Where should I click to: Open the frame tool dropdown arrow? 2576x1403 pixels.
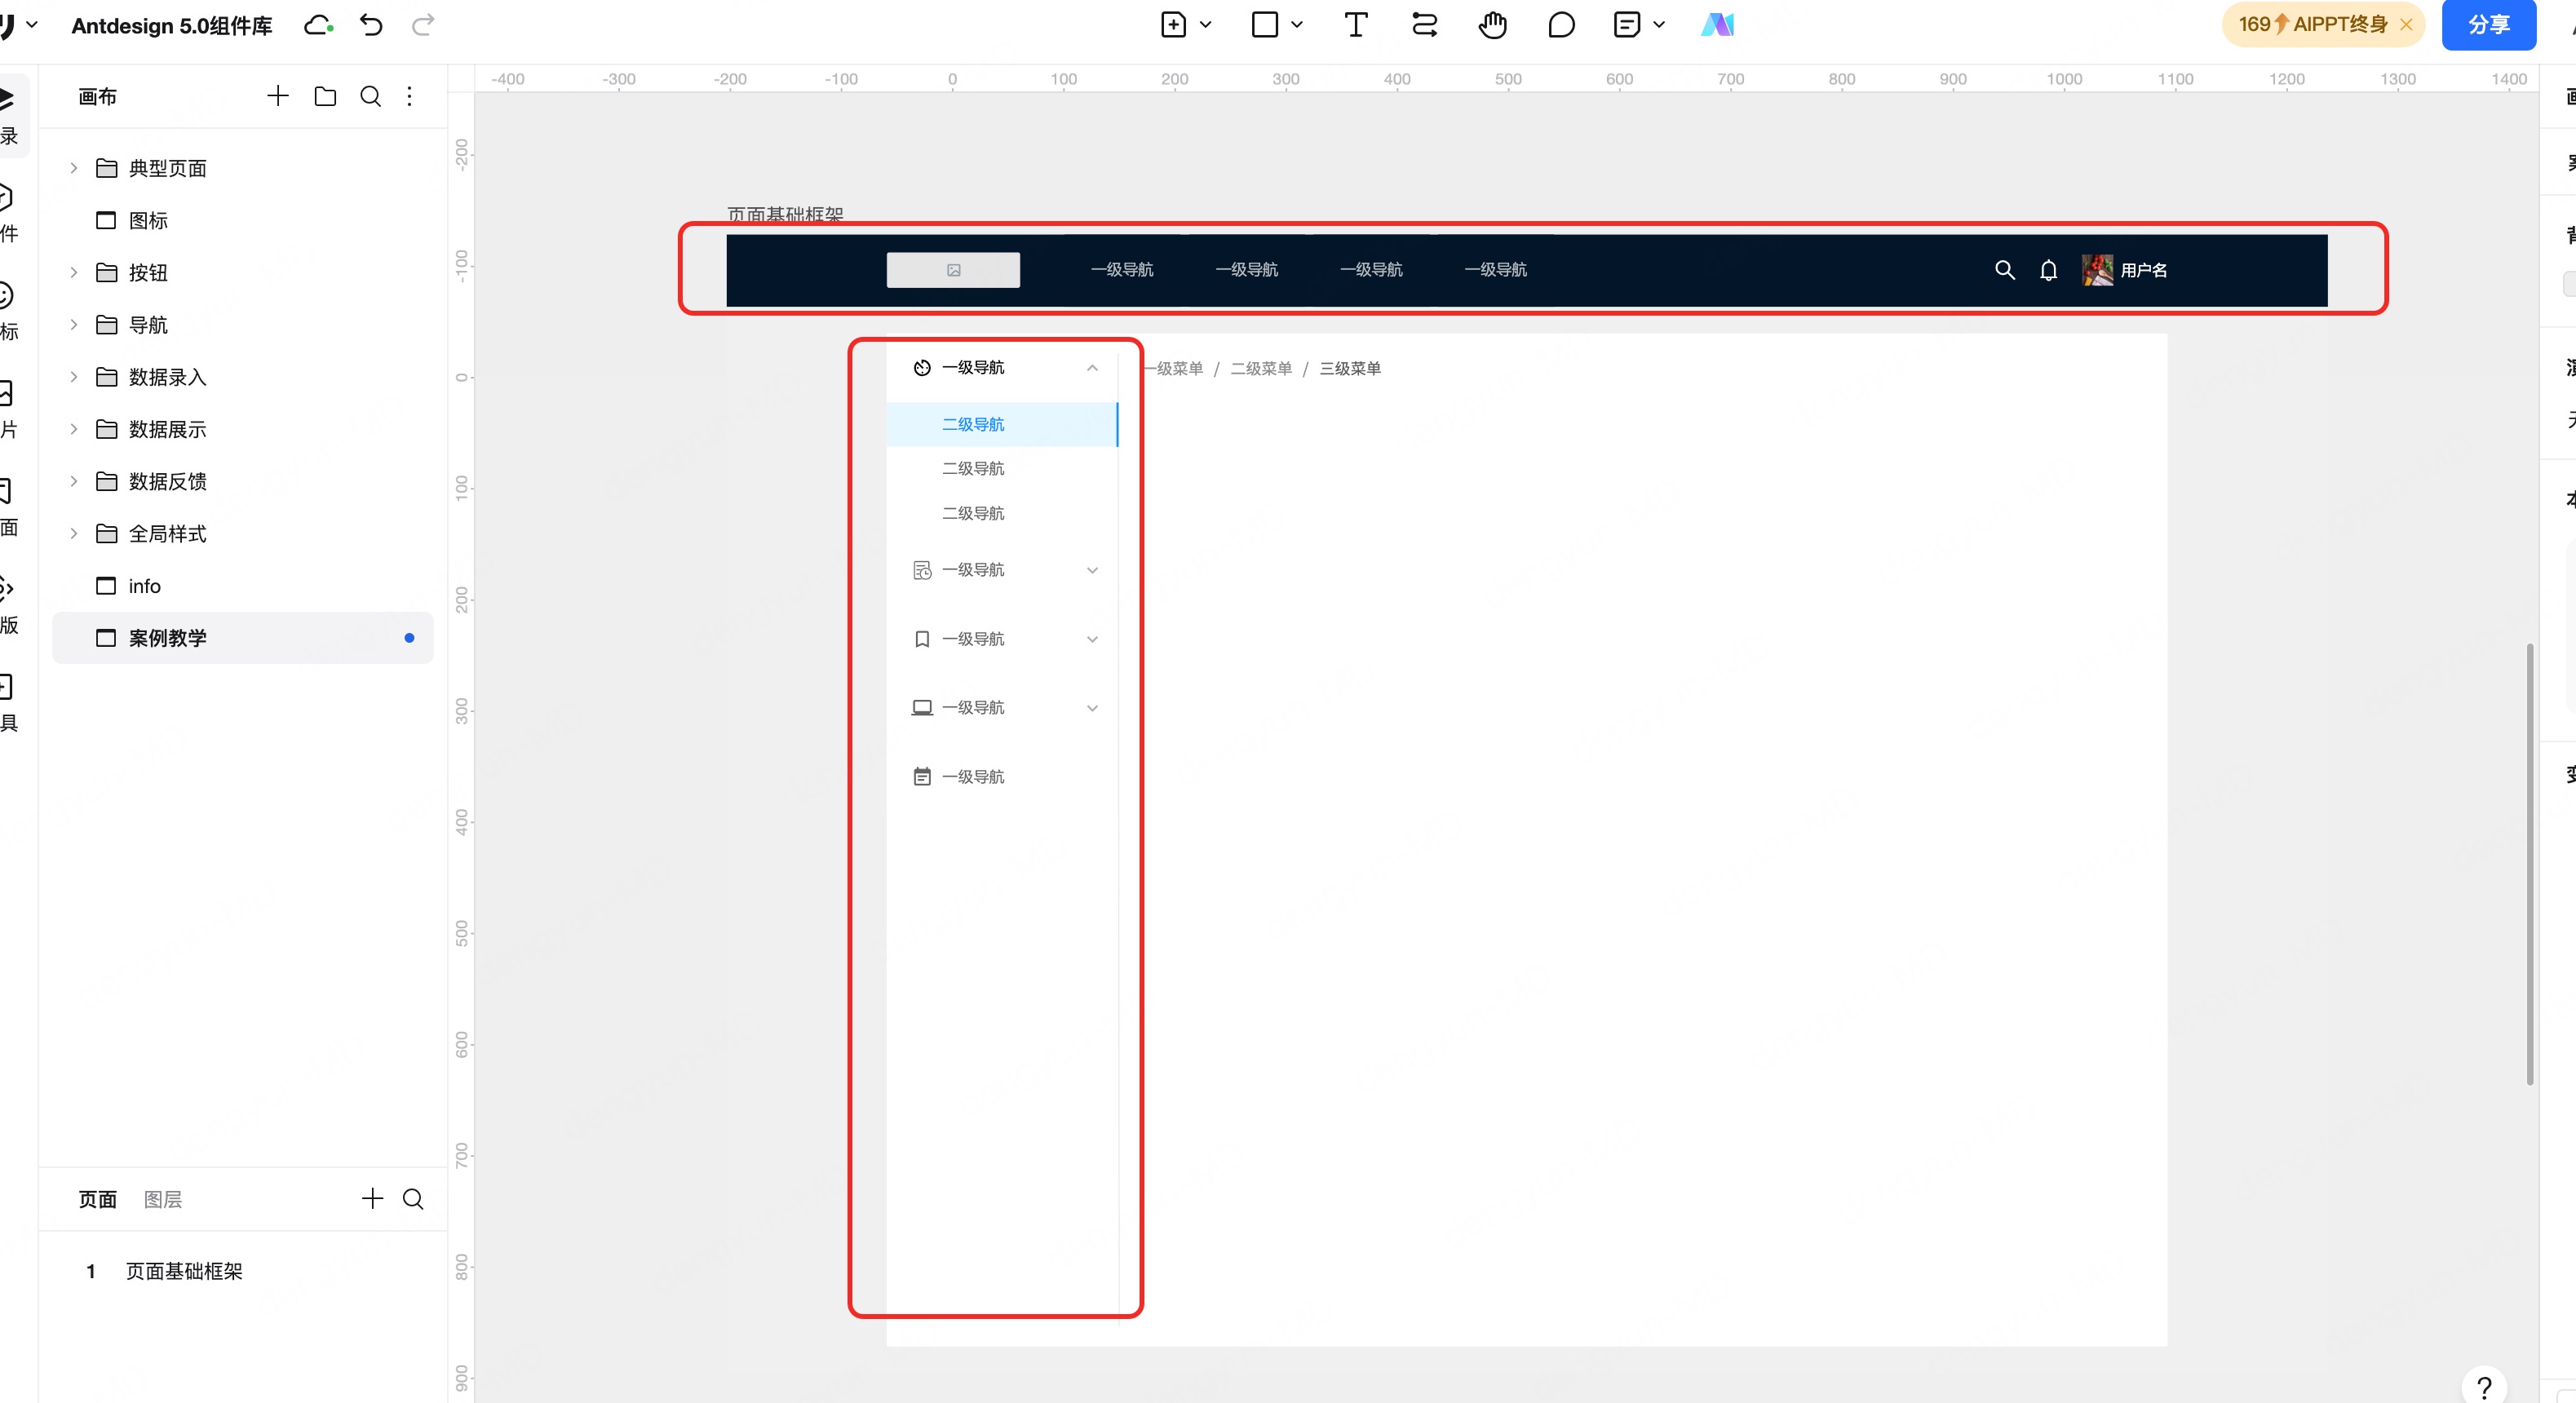(x=1206, y=25)
